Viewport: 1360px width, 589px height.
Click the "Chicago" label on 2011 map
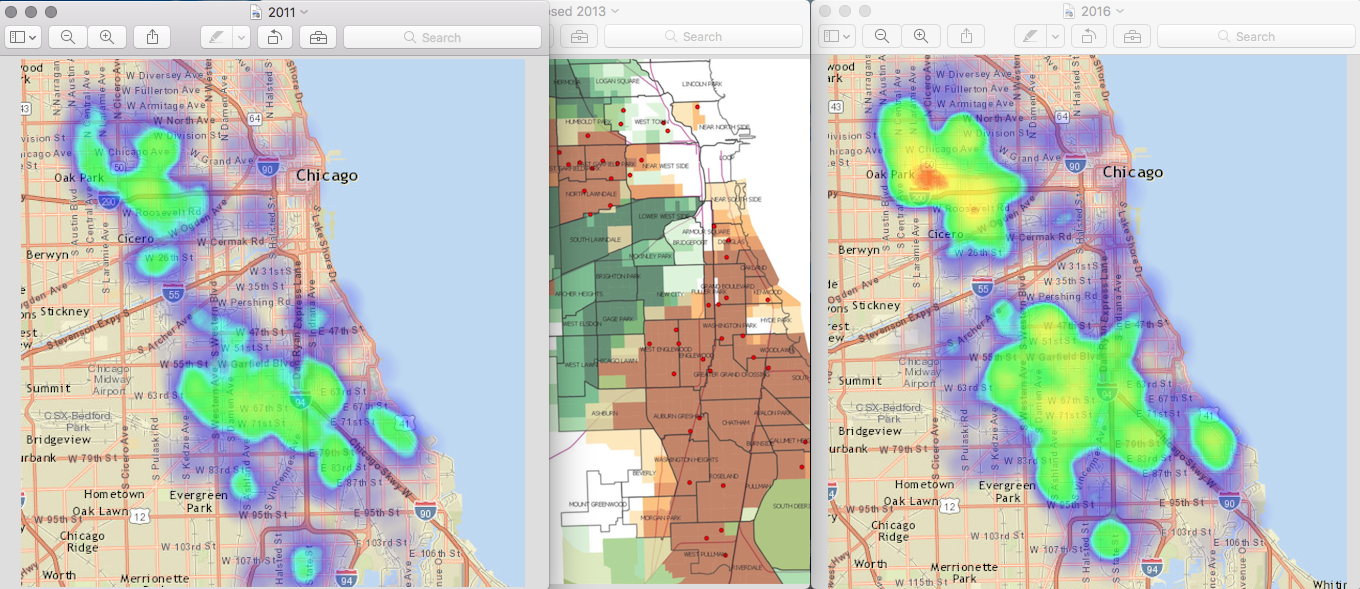tap(326, 175)
